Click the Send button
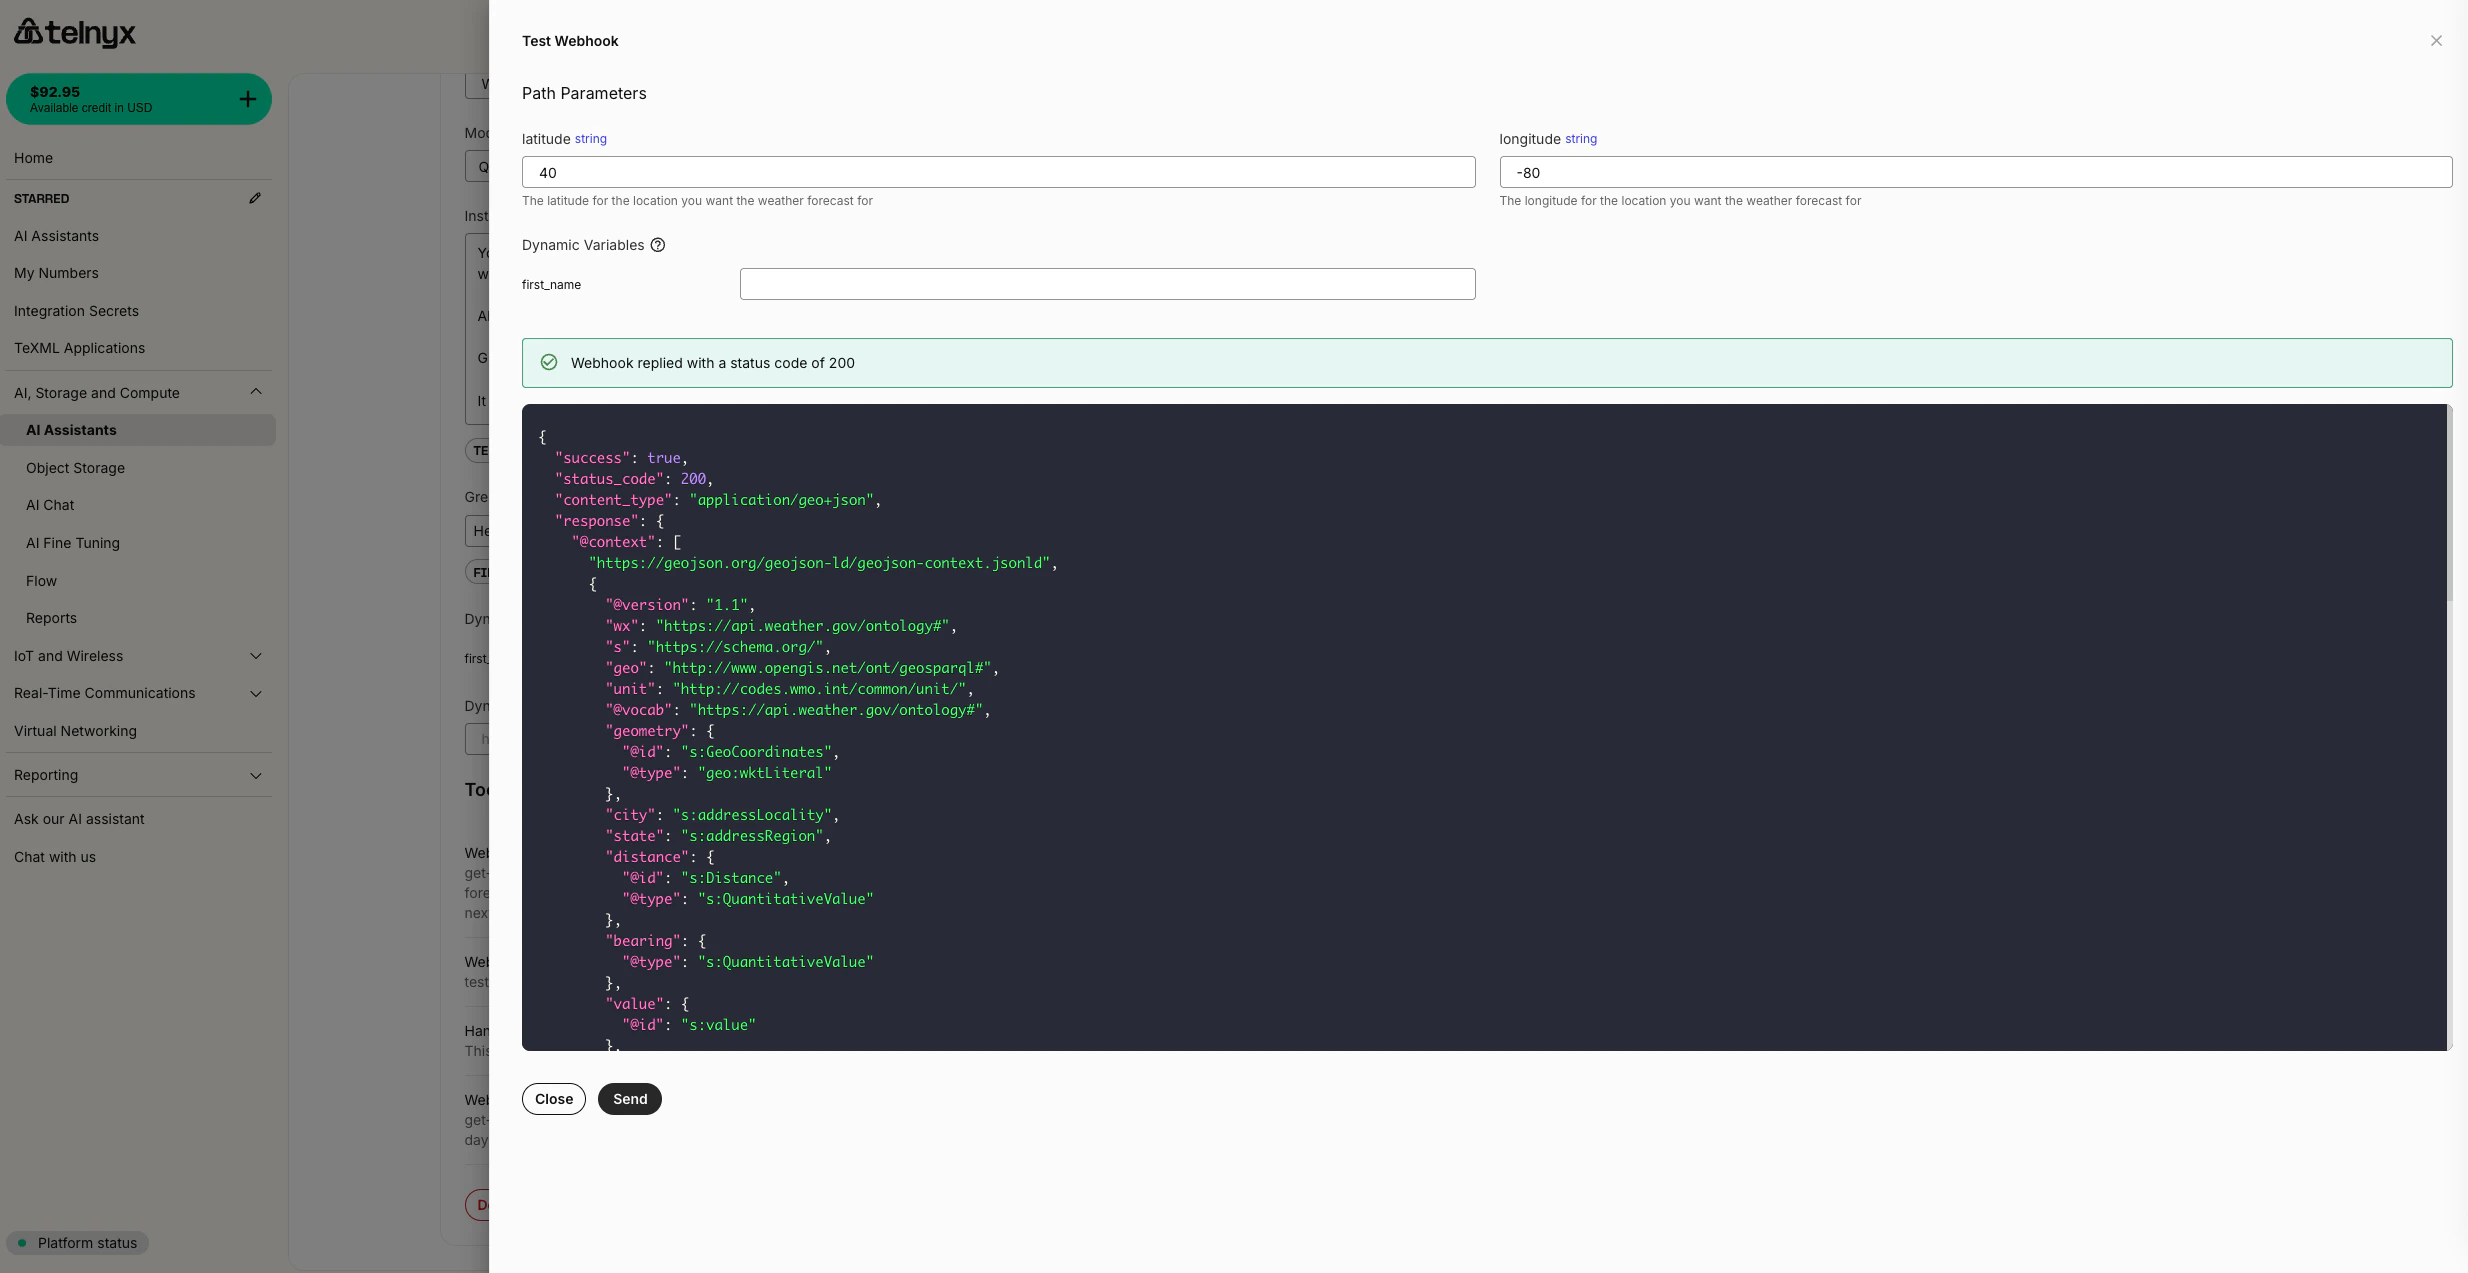2468x1273 pixels. click(x=629, y=1098)
